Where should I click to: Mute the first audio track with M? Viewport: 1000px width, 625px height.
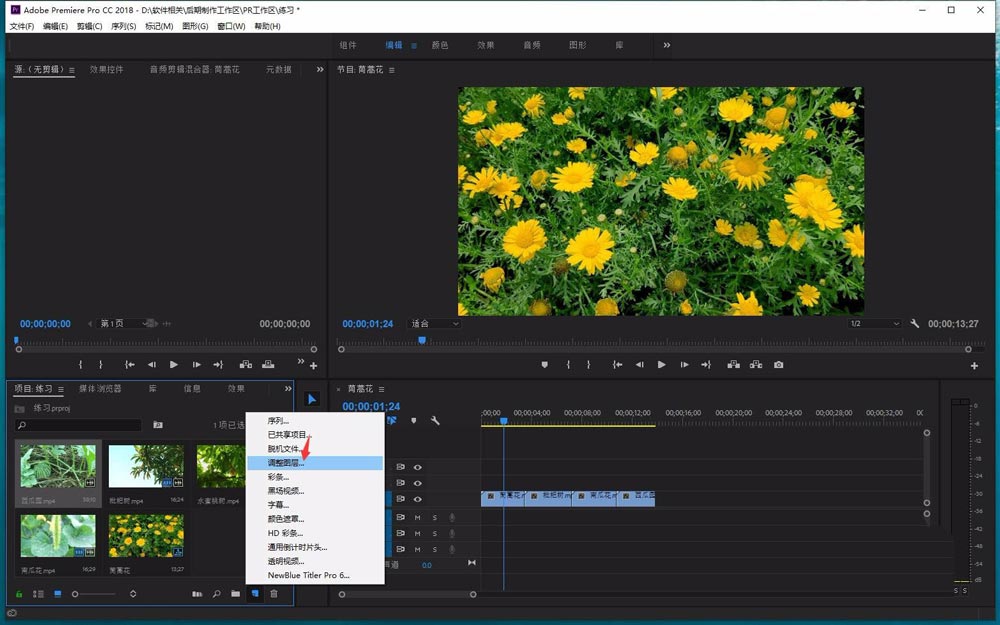tap(417, 517)
